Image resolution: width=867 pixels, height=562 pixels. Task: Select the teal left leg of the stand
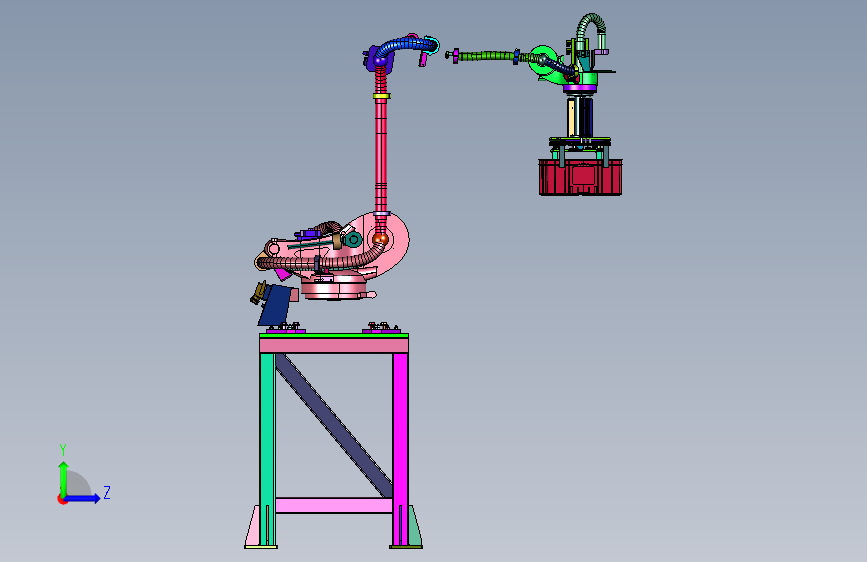(267, 448)
